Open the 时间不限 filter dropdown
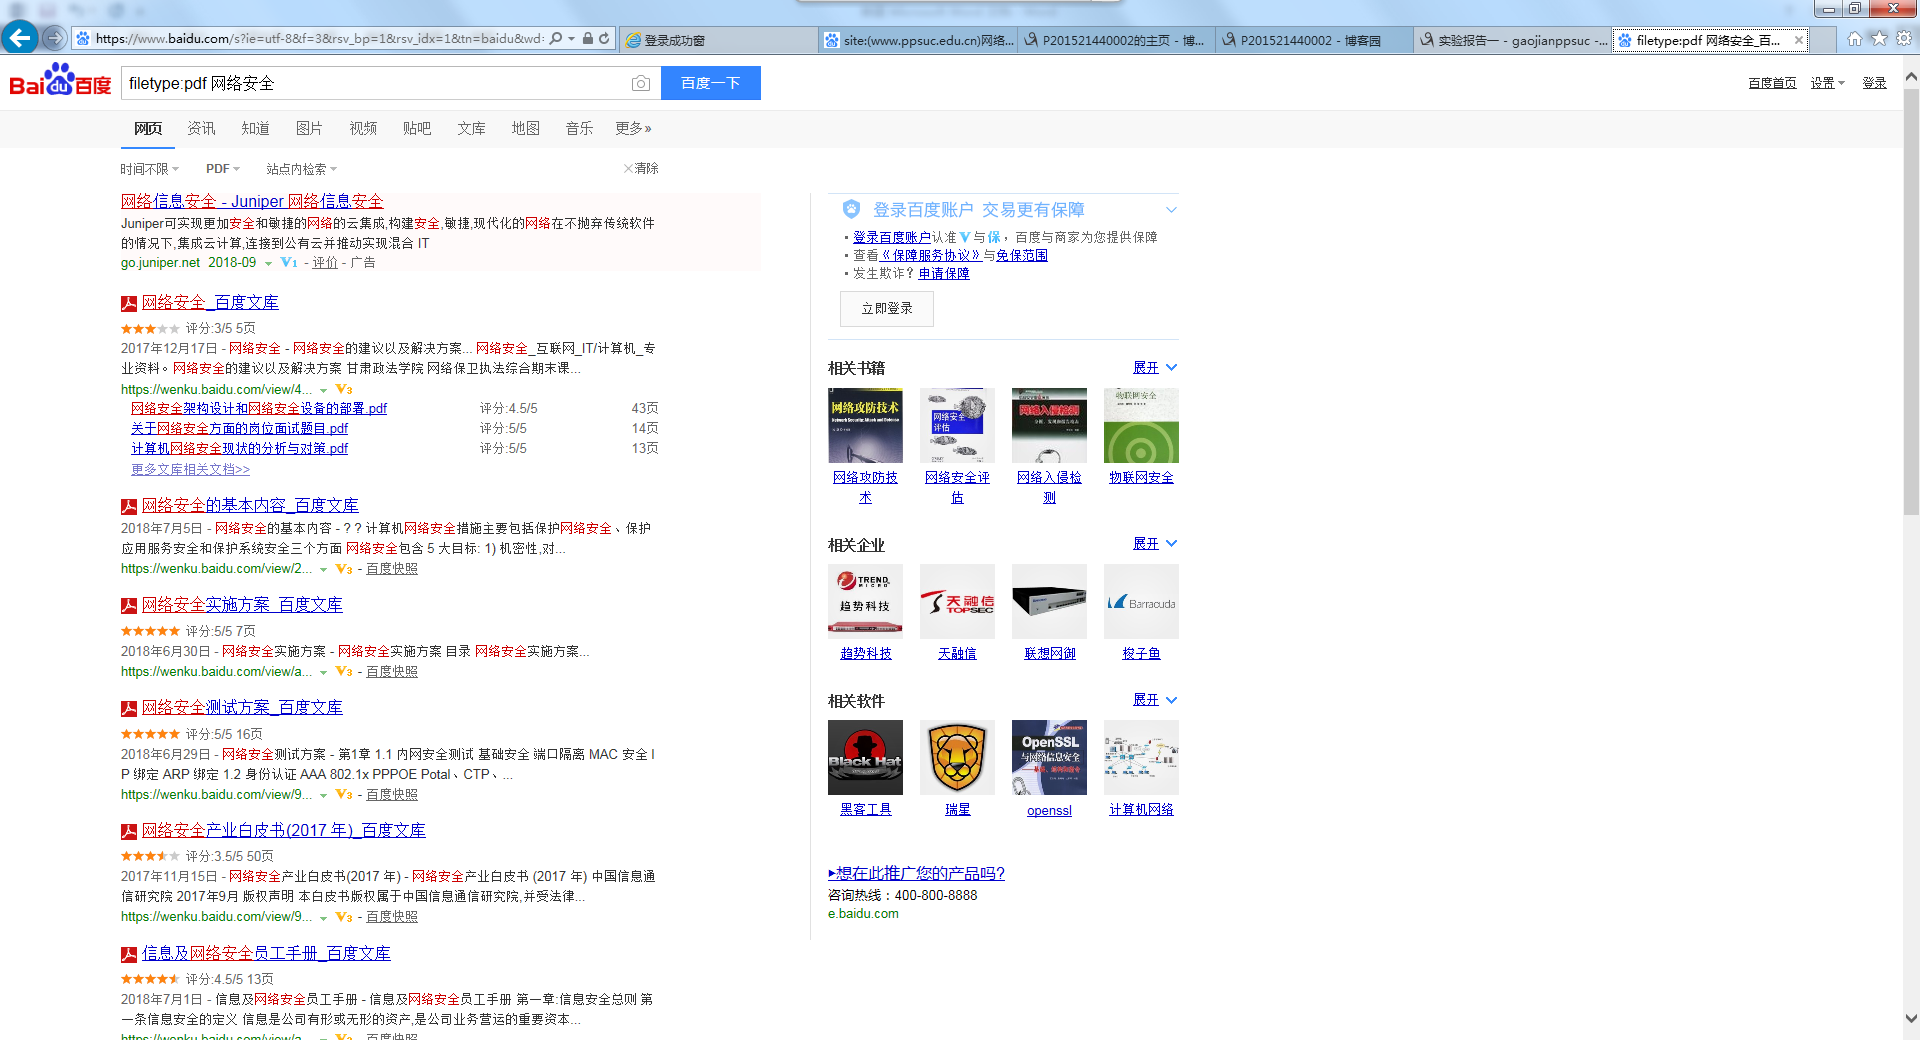 tap(149, 169)
